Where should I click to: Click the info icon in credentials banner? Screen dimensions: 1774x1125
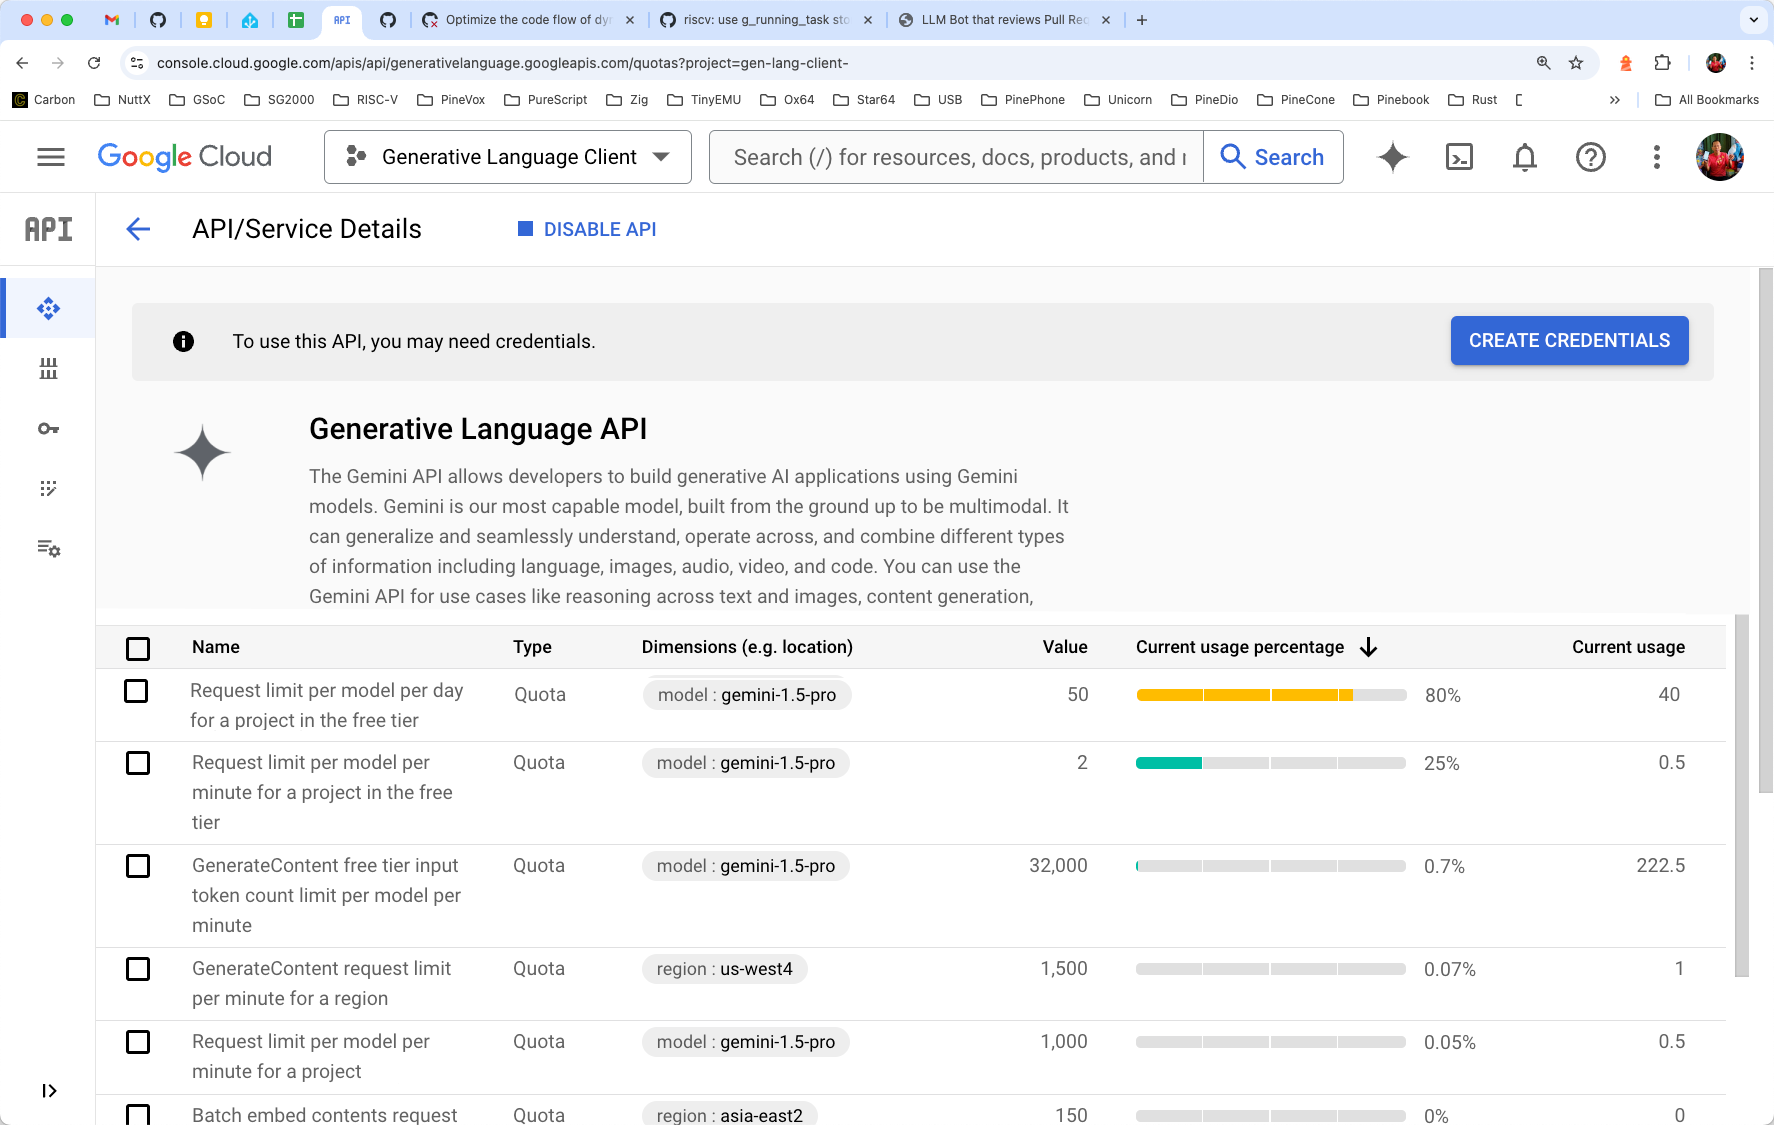click(x=183, y=342)
